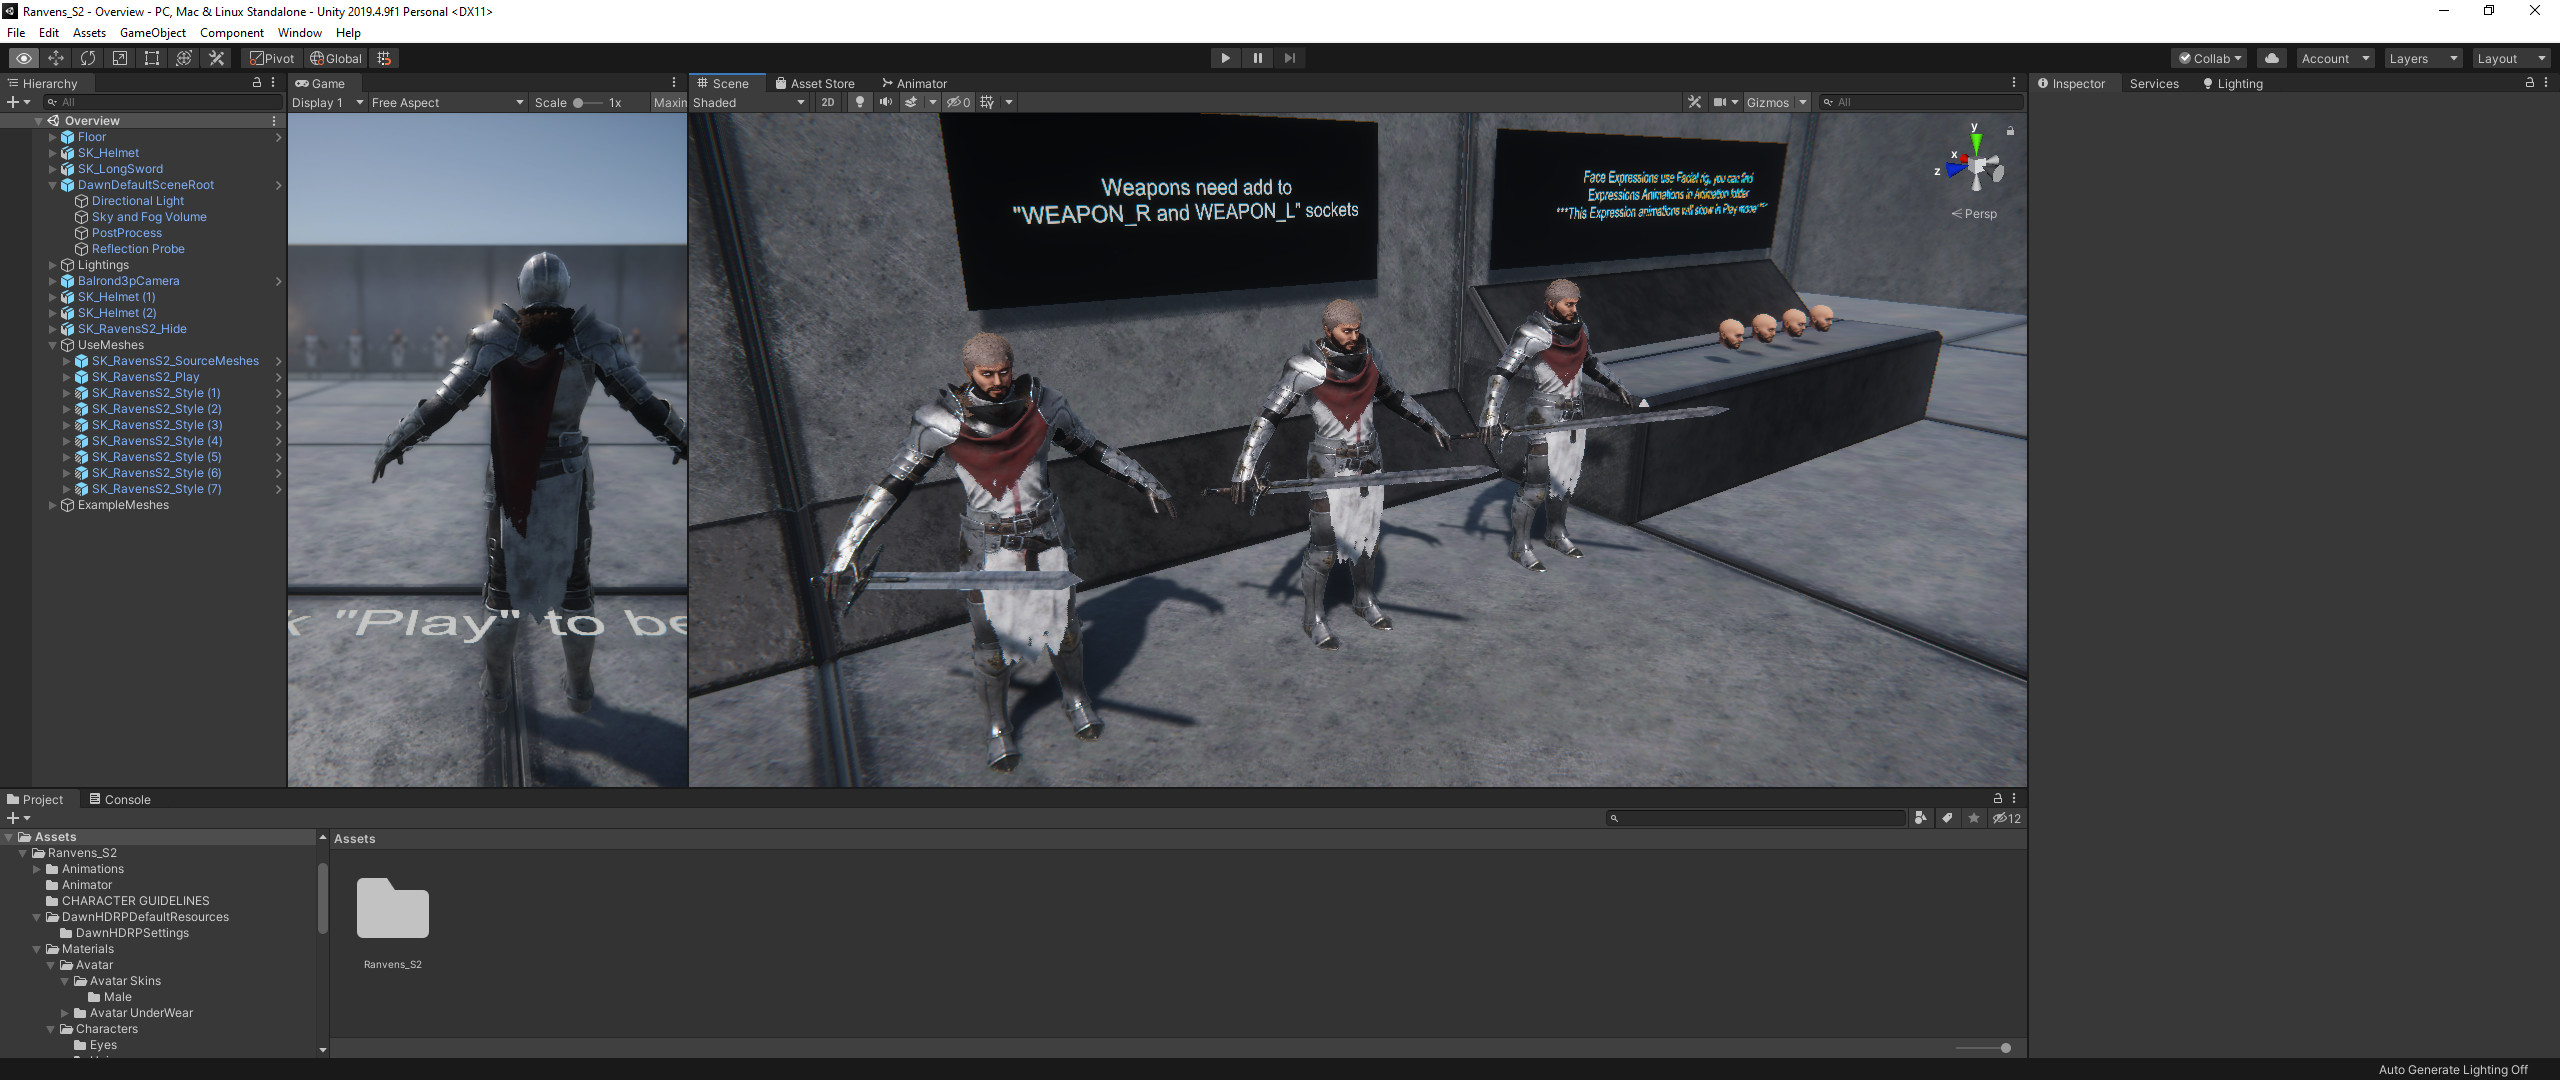Step one frame forward
This screenshot has height=1080, width=2560.
tap(1289, 58)
